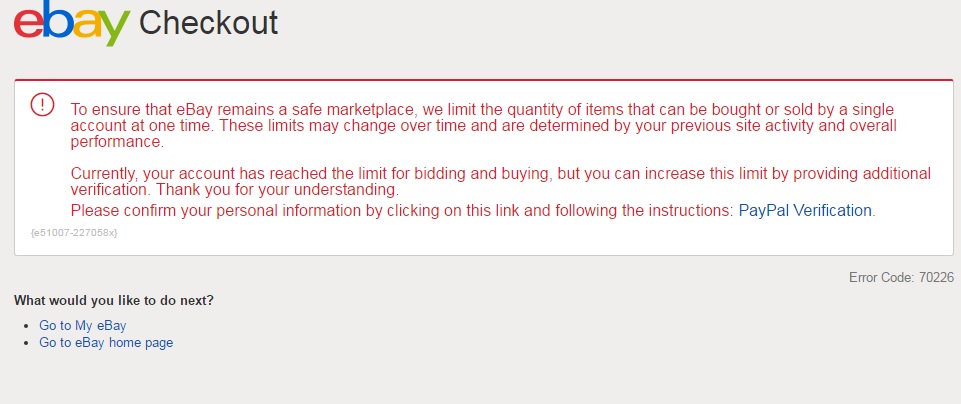Image resolution: width=961 pixels, height=404 pixels.
Task: Click the blue letter "b" in the logo
Action: pos(56,21)
